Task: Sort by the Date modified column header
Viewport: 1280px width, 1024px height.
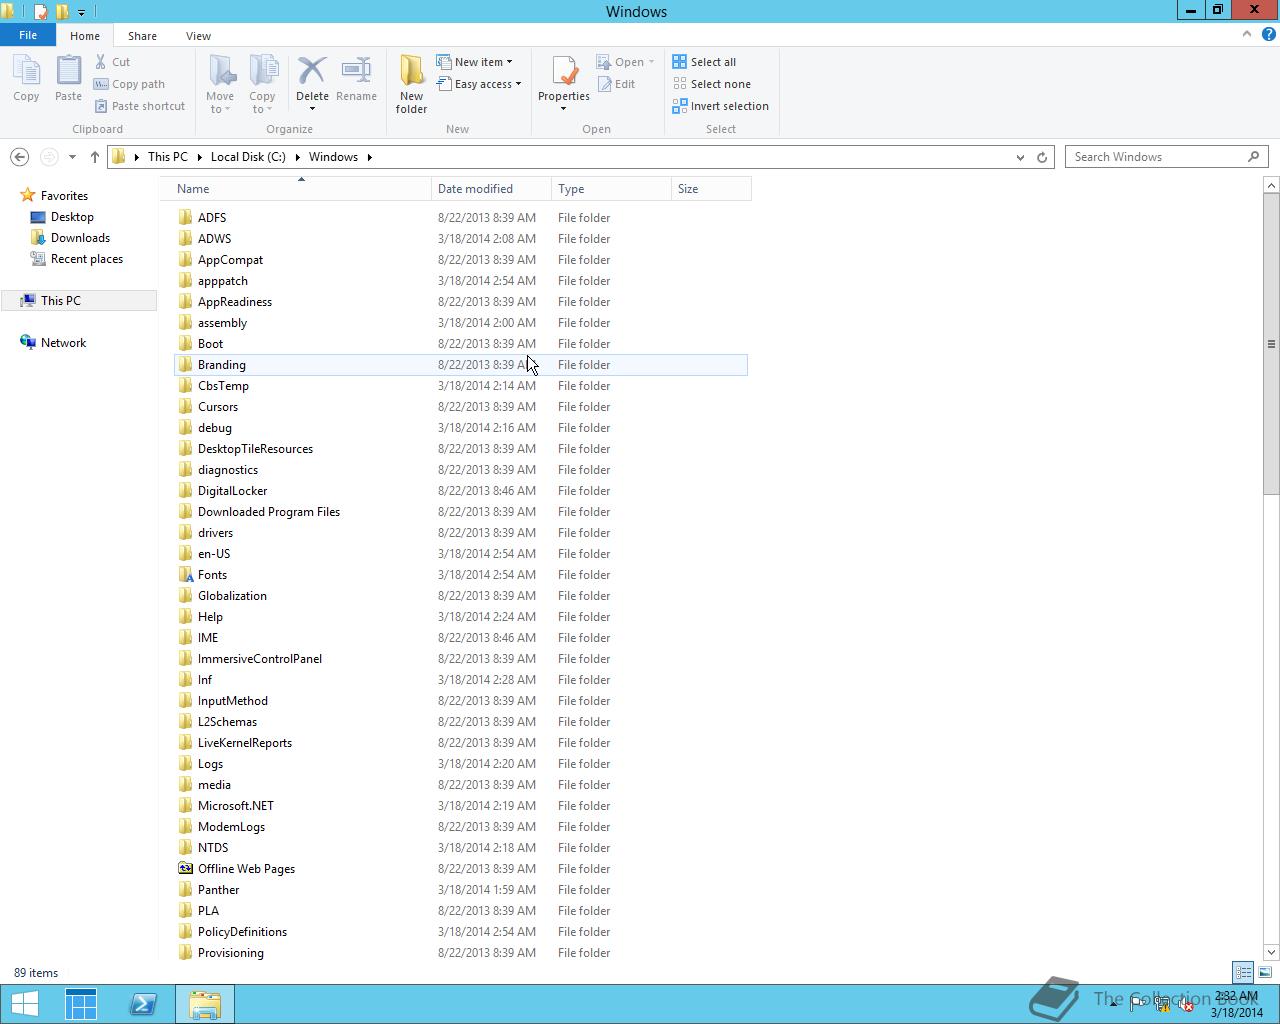Action: coord(491,189)
